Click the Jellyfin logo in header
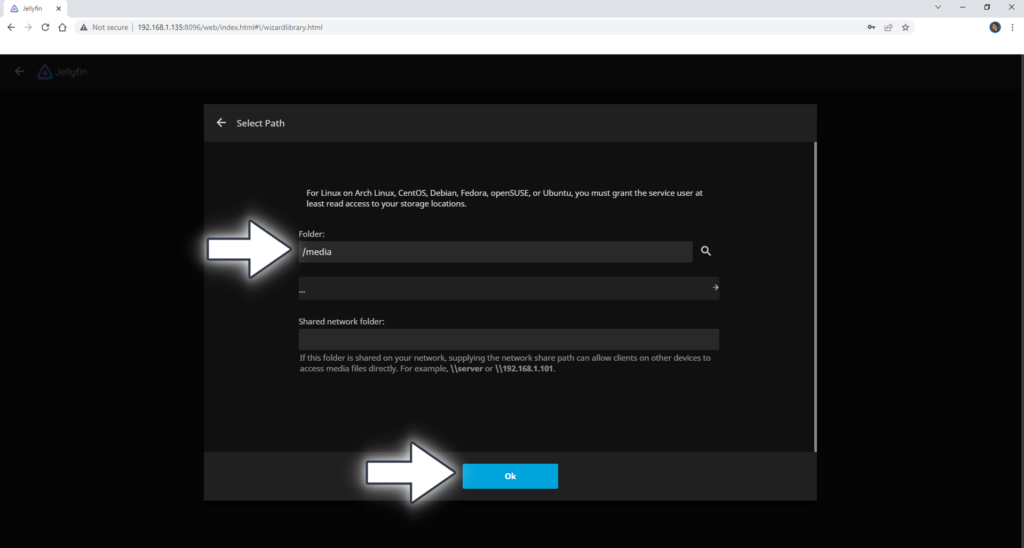The height and width of the screenshot is (548, 1024). pyautogui.click(x=62, y=72)
